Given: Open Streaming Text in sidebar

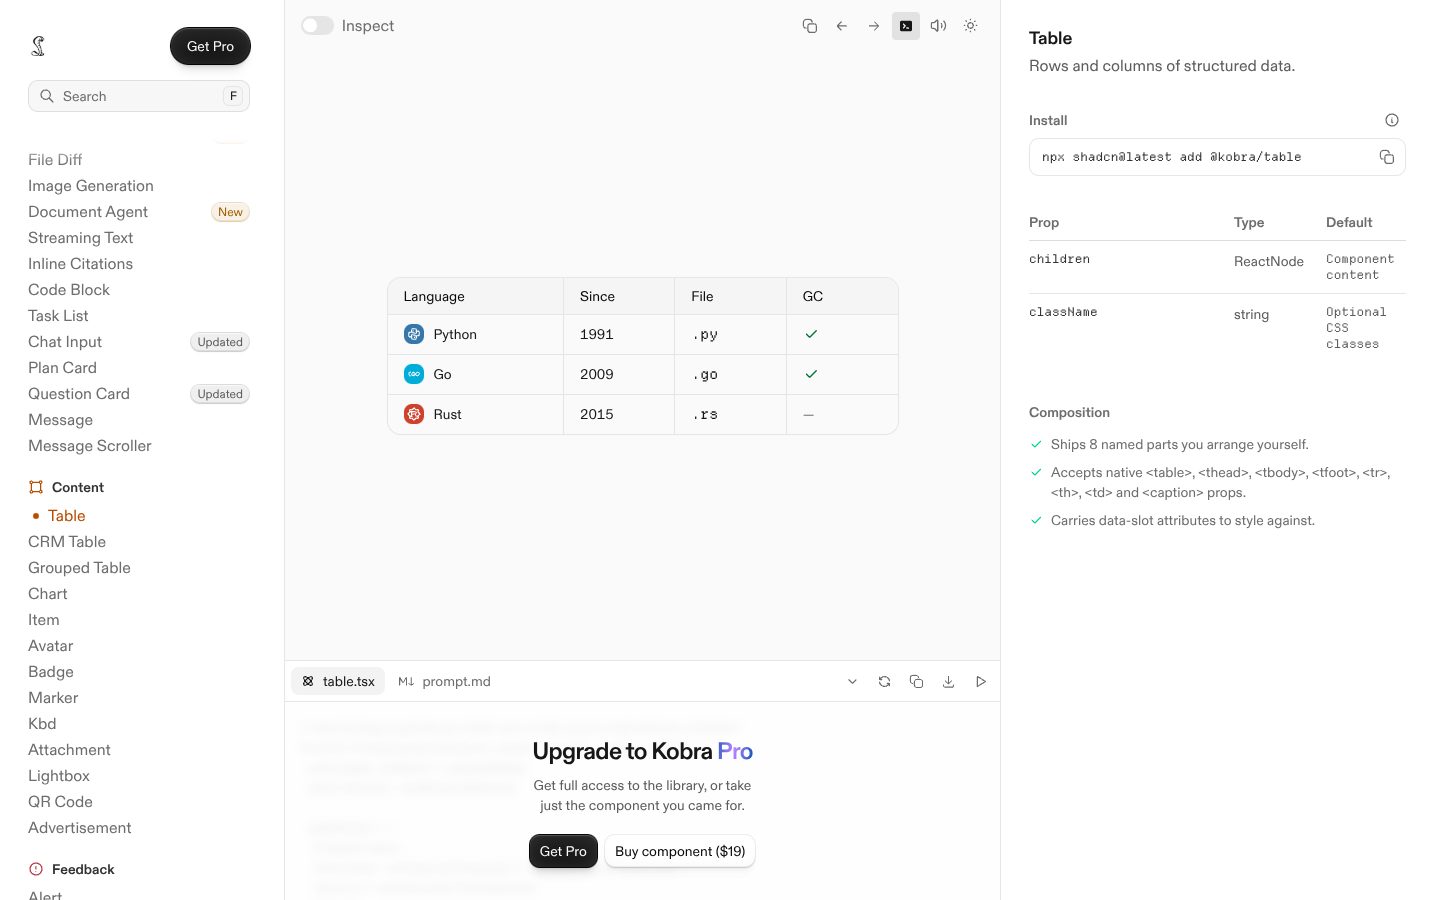Looking at the screenshot, I should (80, 238).
